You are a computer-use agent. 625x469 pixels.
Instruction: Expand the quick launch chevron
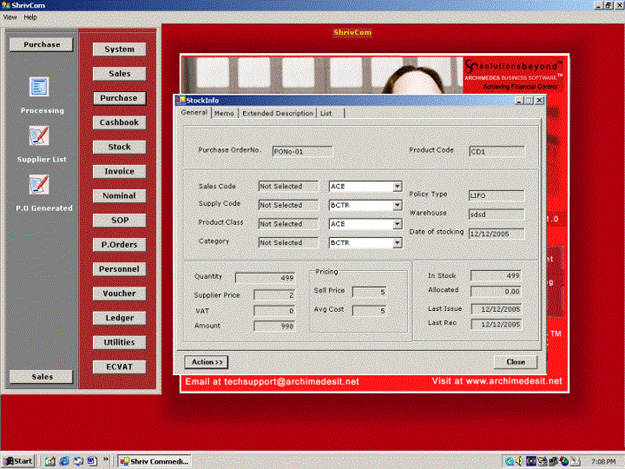click(x=106, y=459)
